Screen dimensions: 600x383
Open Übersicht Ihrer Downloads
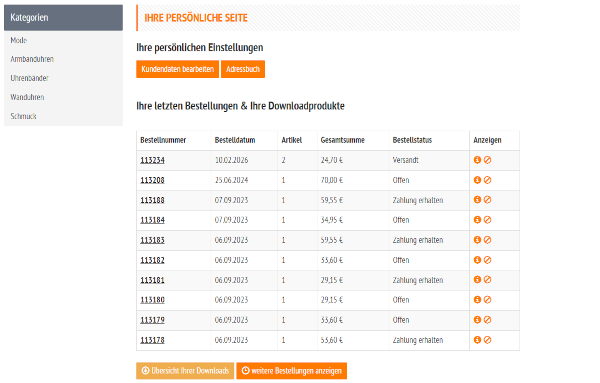(185, 371)
